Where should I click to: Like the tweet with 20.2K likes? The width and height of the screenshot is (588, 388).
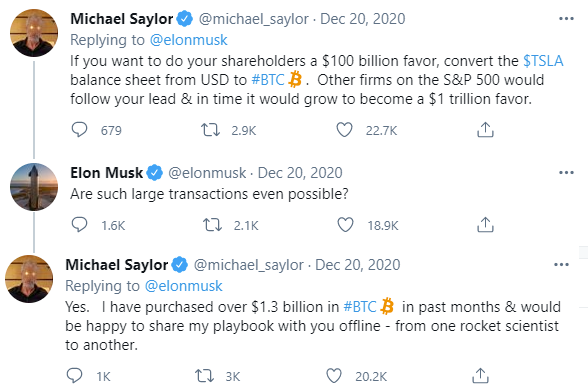click(x=334, y=376)
